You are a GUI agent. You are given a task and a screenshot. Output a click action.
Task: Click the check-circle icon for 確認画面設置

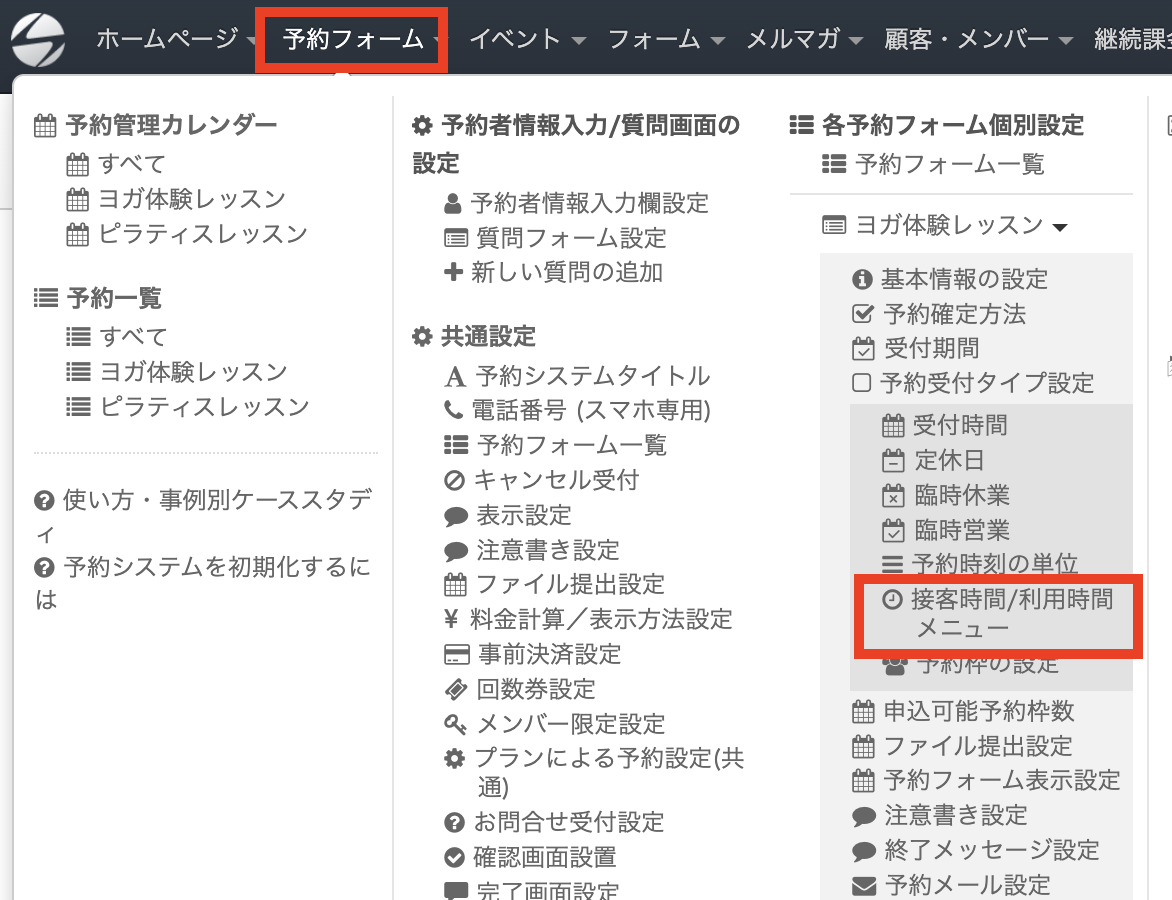[455, 857]
